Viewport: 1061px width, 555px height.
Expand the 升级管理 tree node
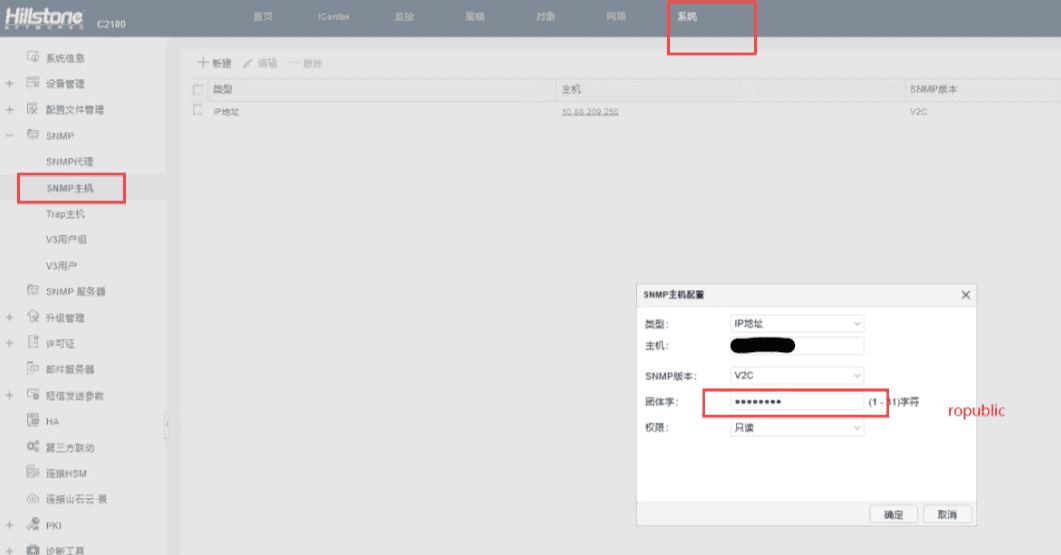click(9, 317)
